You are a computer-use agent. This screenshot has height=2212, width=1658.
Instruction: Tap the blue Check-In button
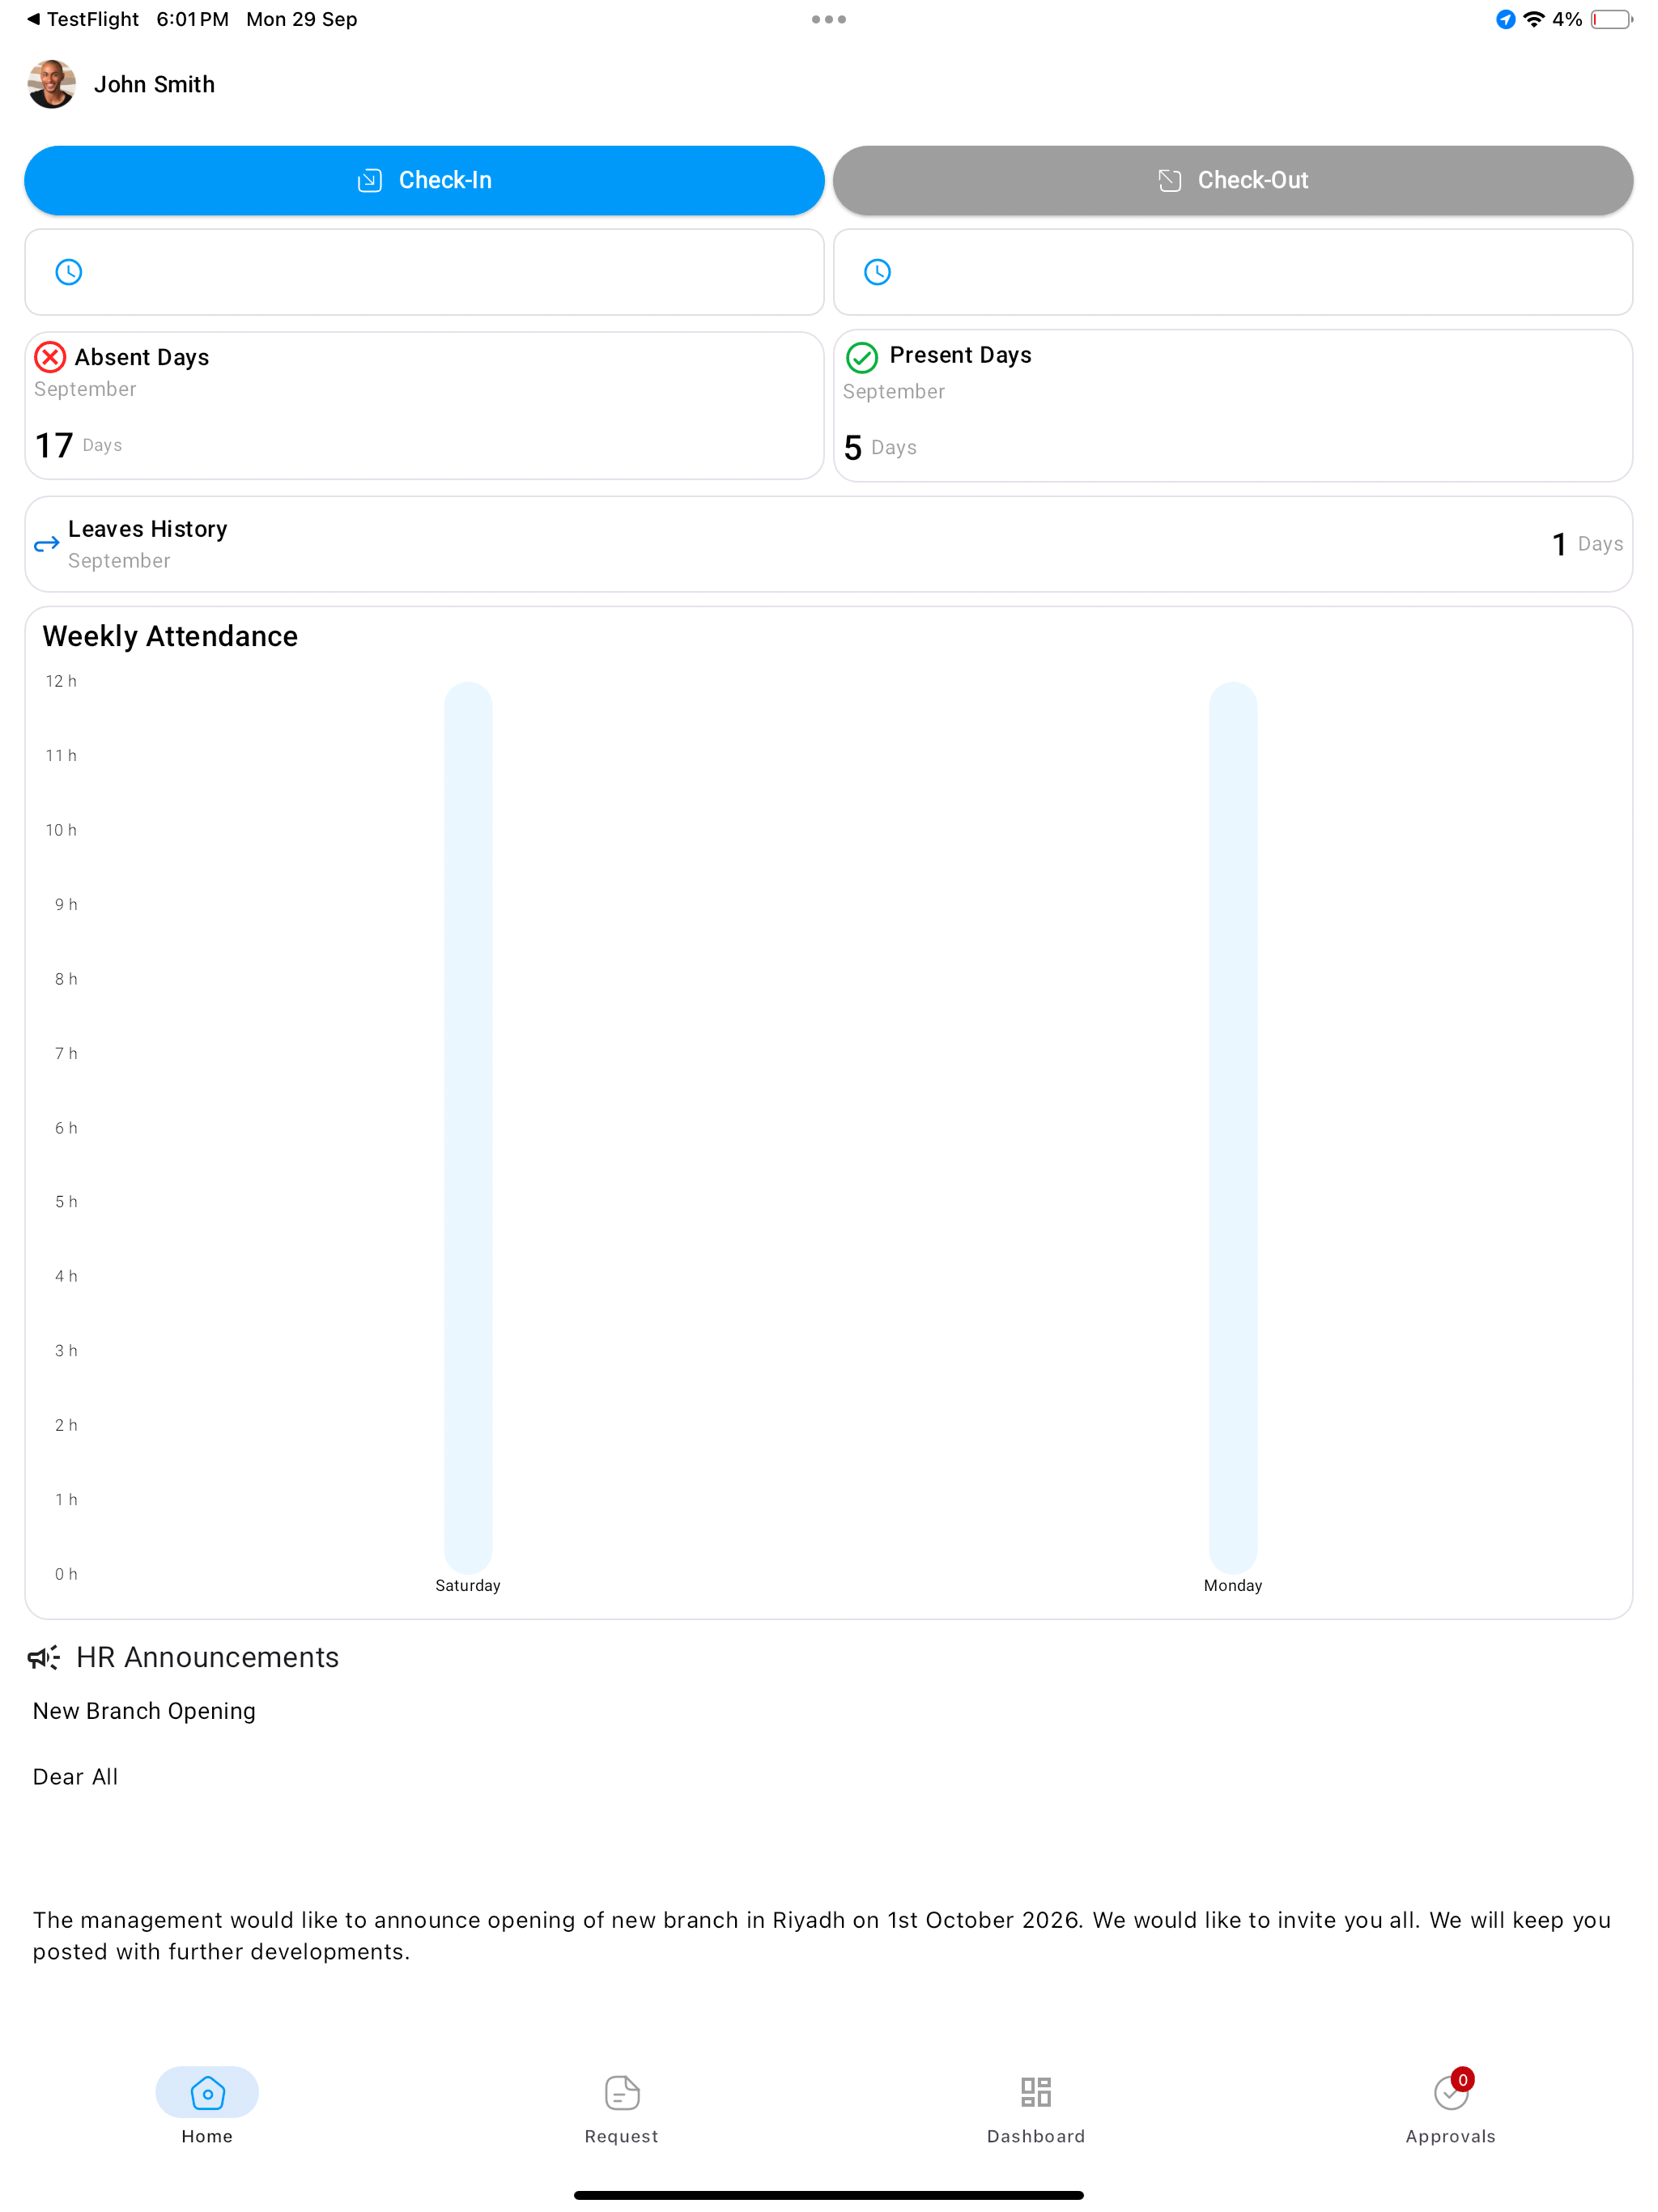(424, 180)
